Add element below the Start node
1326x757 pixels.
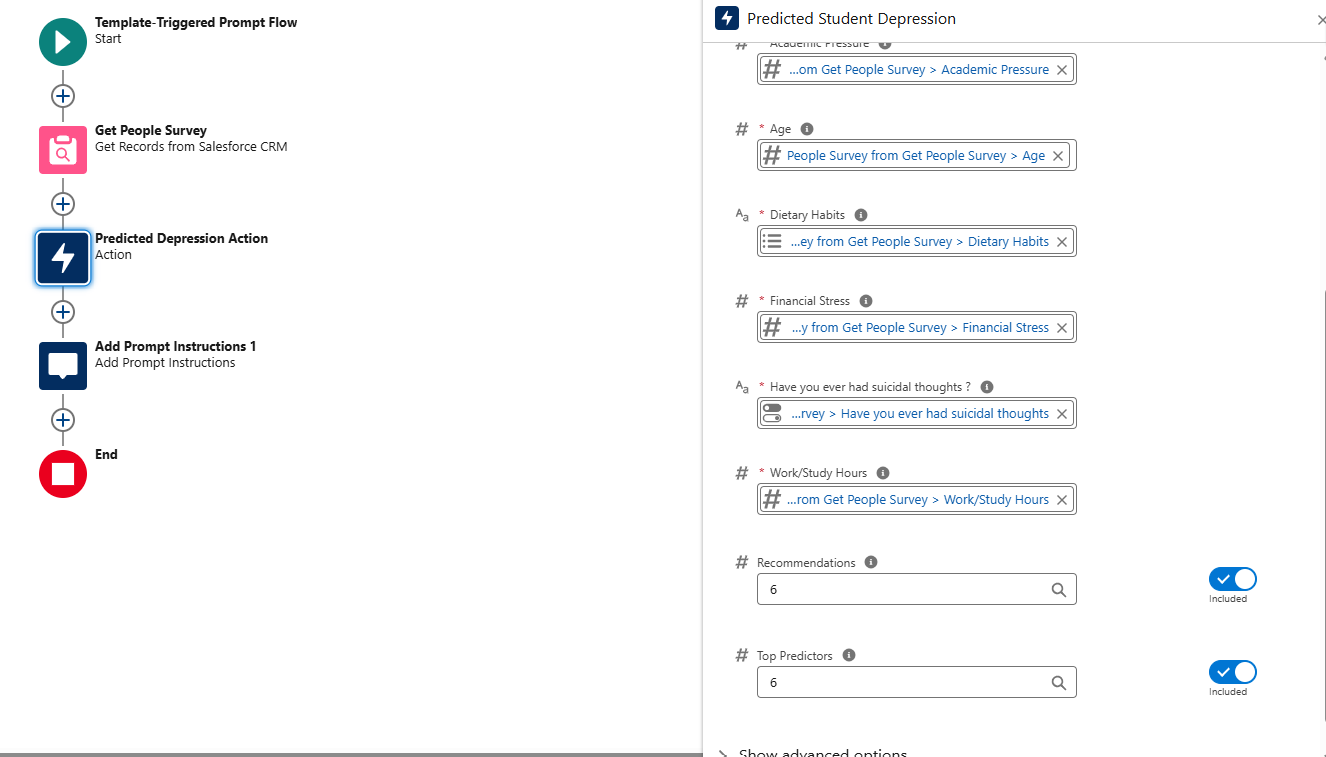click(63, 96)
